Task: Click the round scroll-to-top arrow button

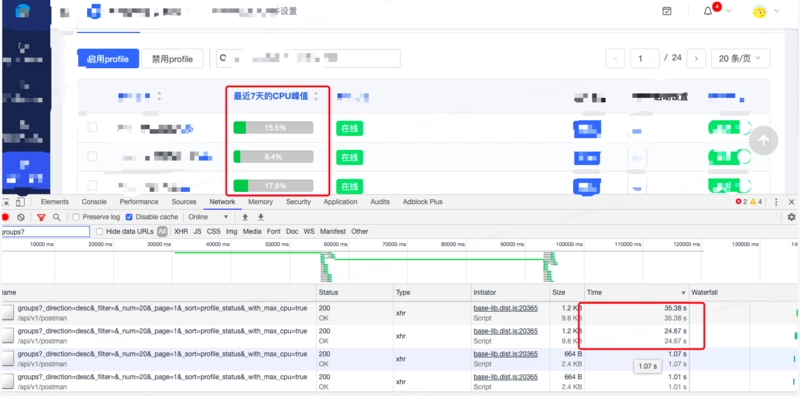Action: point(763,141)
